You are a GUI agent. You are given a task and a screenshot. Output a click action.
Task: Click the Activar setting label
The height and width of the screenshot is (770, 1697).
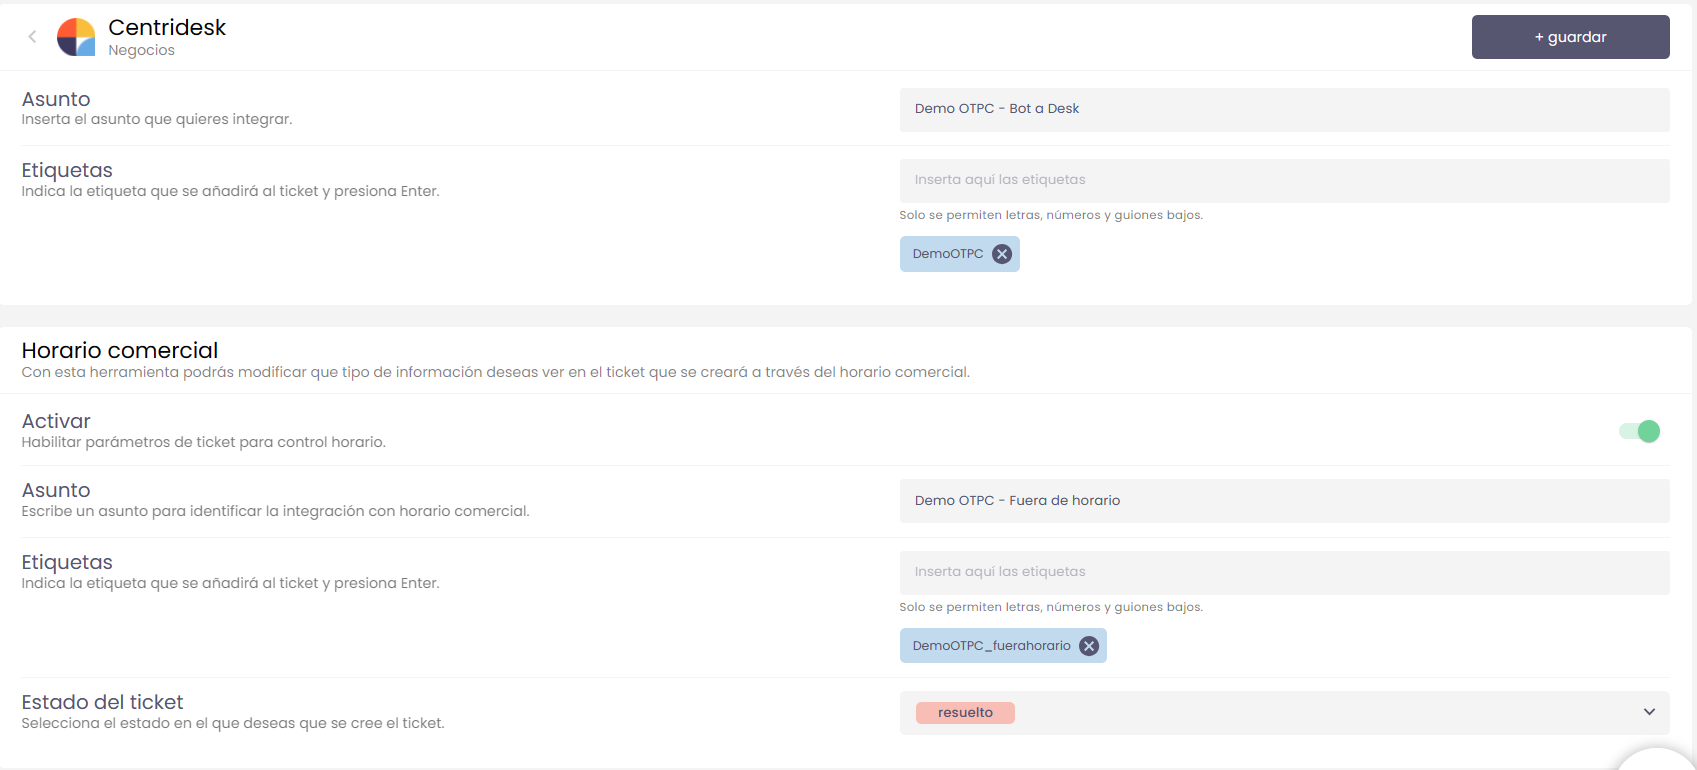56,421
